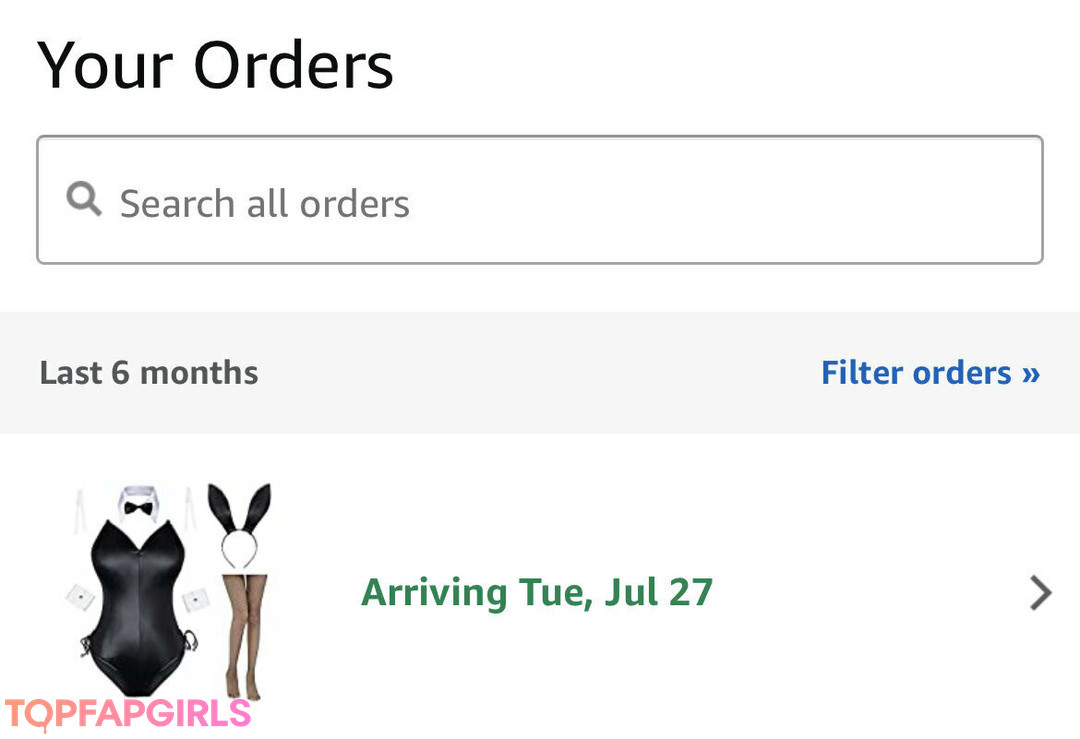Tap the "Search all orders" placeholder text
Screen dimensions: 1080x739
click(265, 204)
